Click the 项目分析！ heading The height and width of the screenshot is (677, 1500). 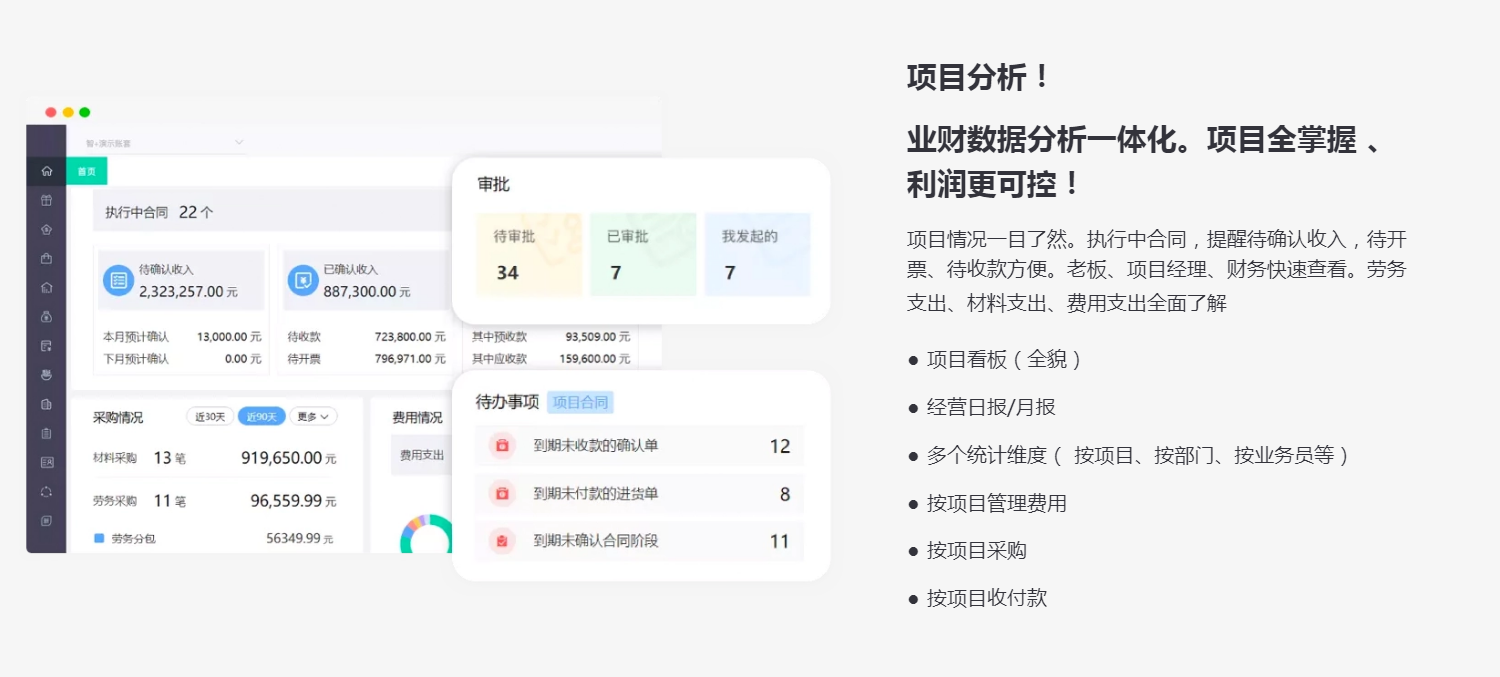click(978, 77)
